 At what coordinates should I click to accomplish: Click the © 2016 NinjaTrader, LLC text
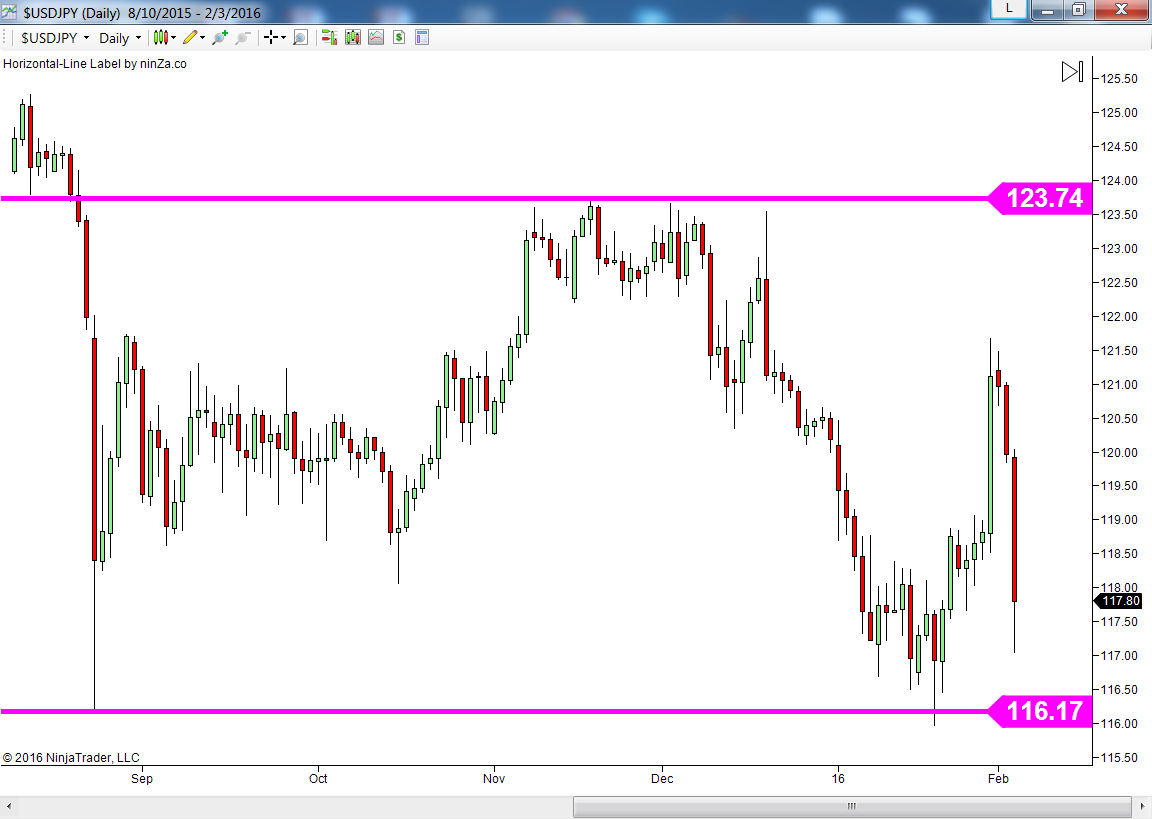(x=71, y=757)
